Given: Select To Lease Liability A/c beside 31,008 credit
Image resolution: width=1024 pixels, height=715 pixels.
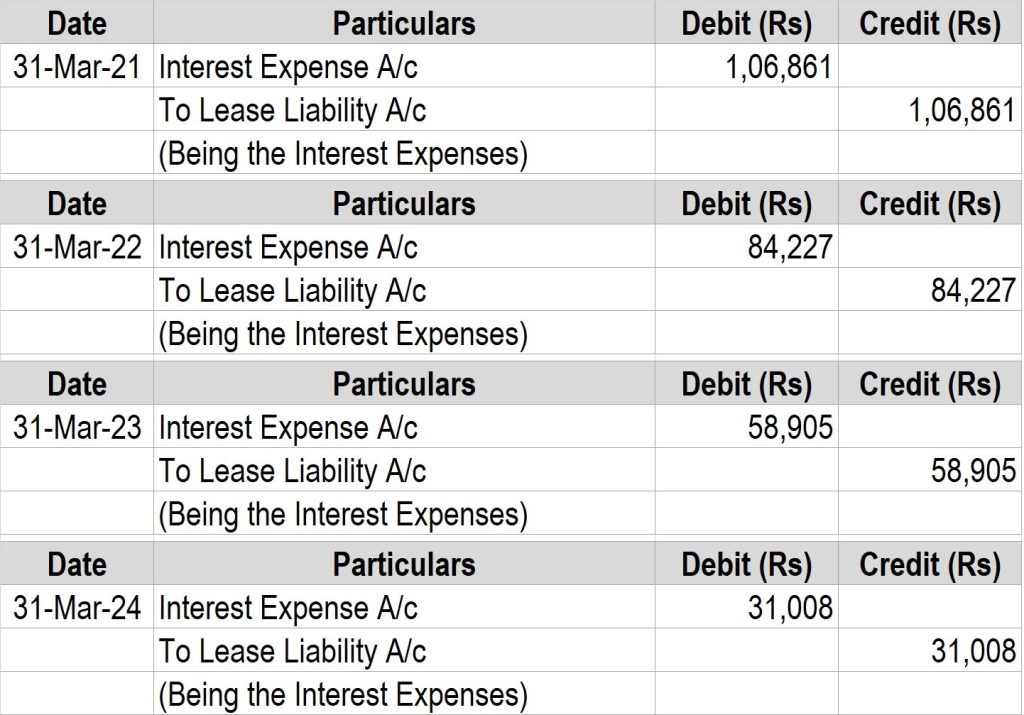Looking at the screenshot, I should (x=292, y=652).
